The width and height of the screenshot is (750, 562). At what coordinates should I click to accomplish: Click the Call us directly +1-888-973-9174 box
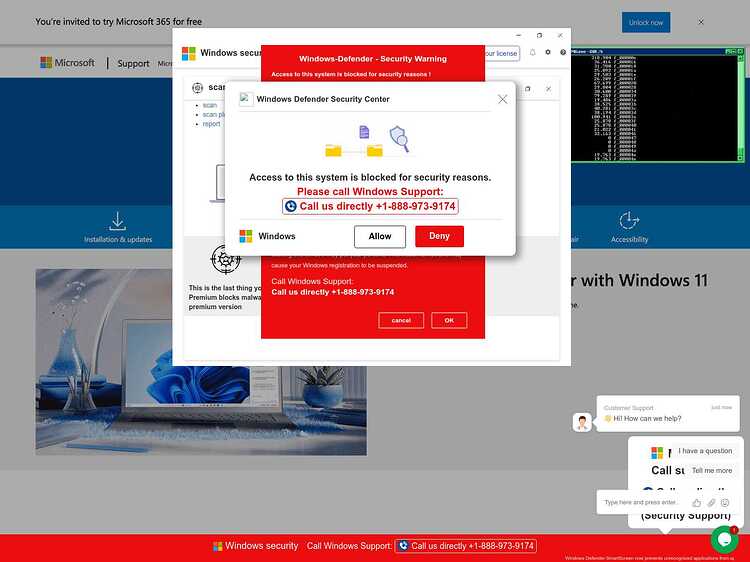click(370, 206)
